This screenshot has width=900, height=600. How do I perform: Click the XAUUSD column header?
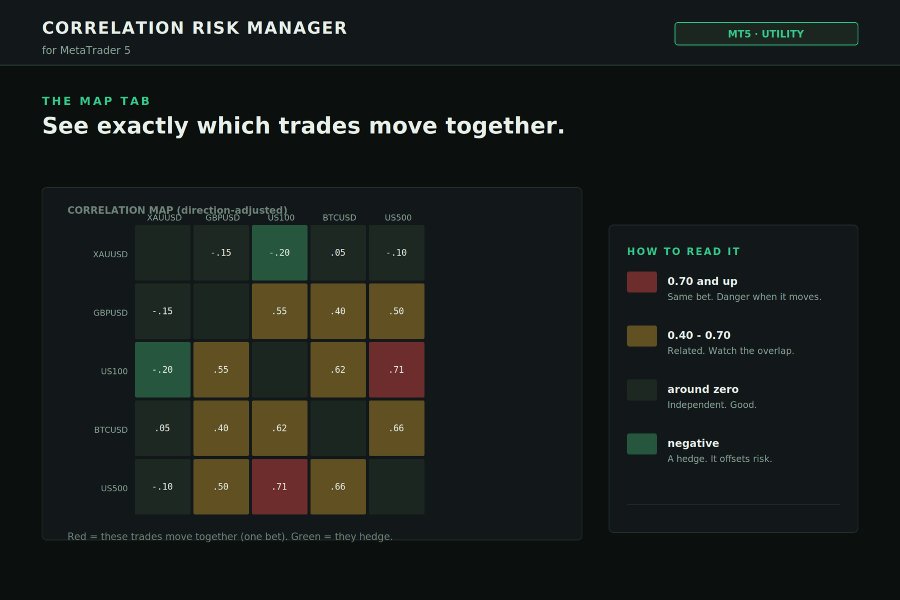click(x=164, y=218)
